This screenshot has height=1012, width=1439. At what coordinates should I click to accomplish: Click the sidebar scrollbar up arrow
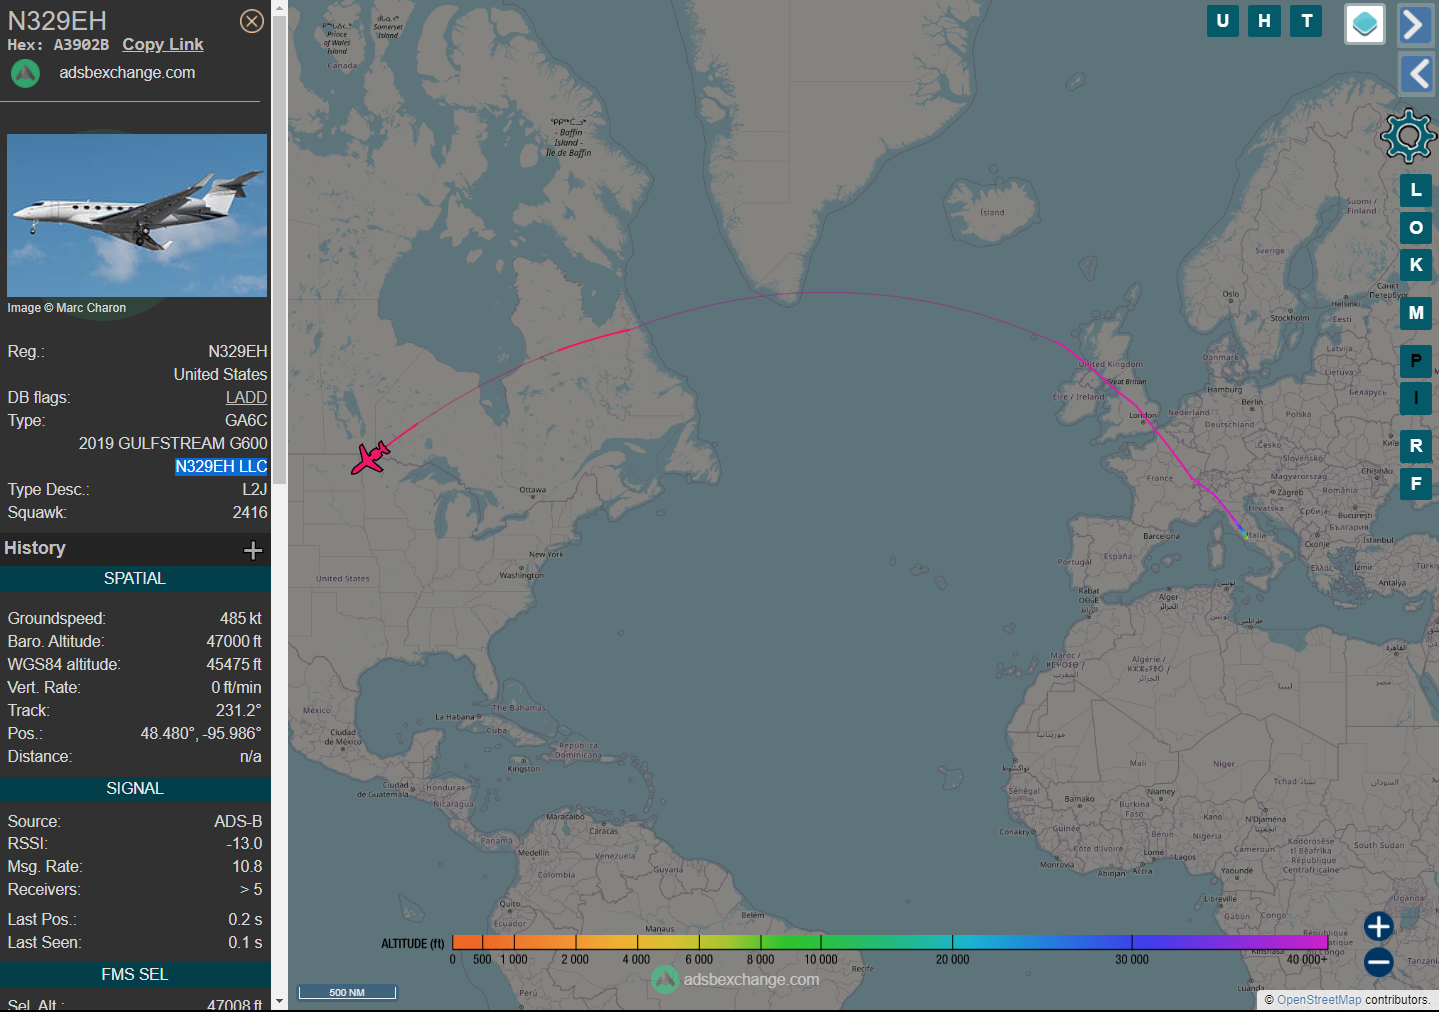(x=279, y=7)
